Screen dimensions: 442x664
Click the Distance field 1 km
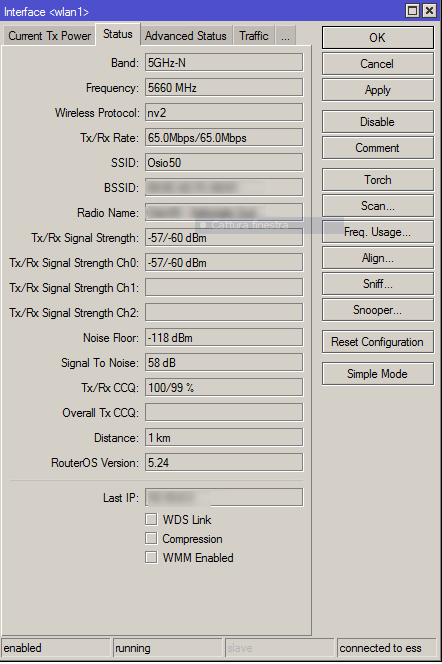224,437
